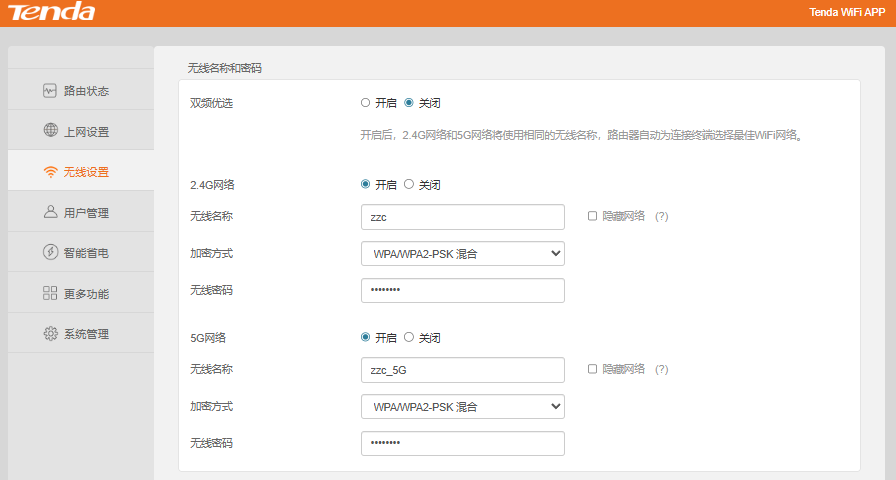Select 开启 radio for 2.4G网络
This screenshot has height=480, width=896.
(365, 184)
